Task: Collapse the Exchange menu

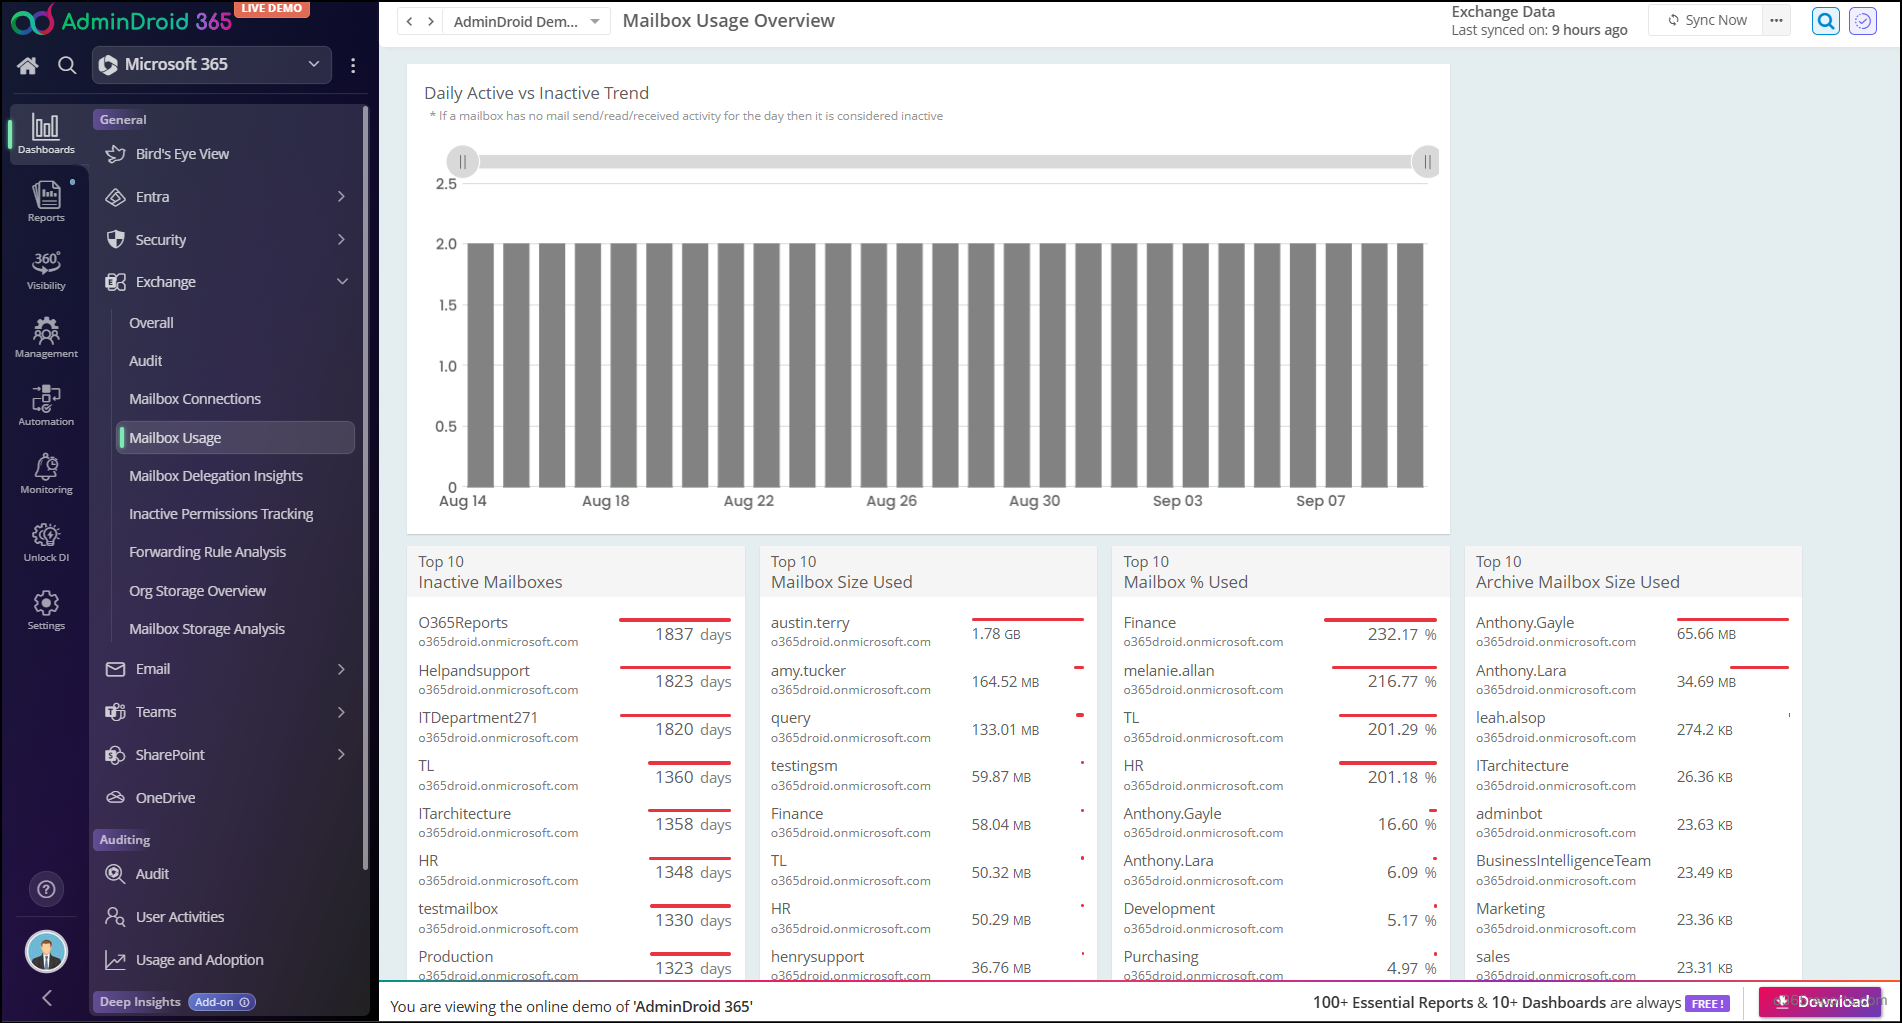Action: [229, 282]
